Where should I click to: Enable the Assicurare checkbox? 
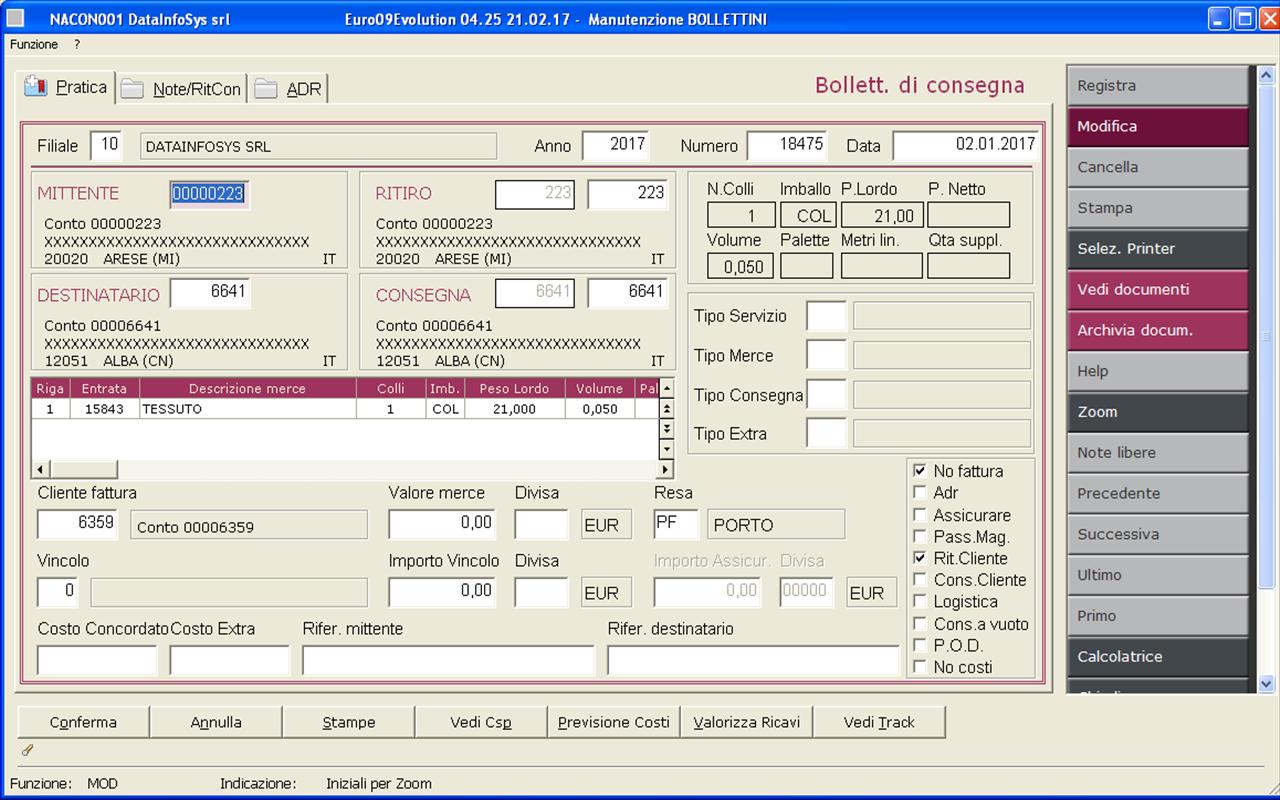click(x=920, y=515)
